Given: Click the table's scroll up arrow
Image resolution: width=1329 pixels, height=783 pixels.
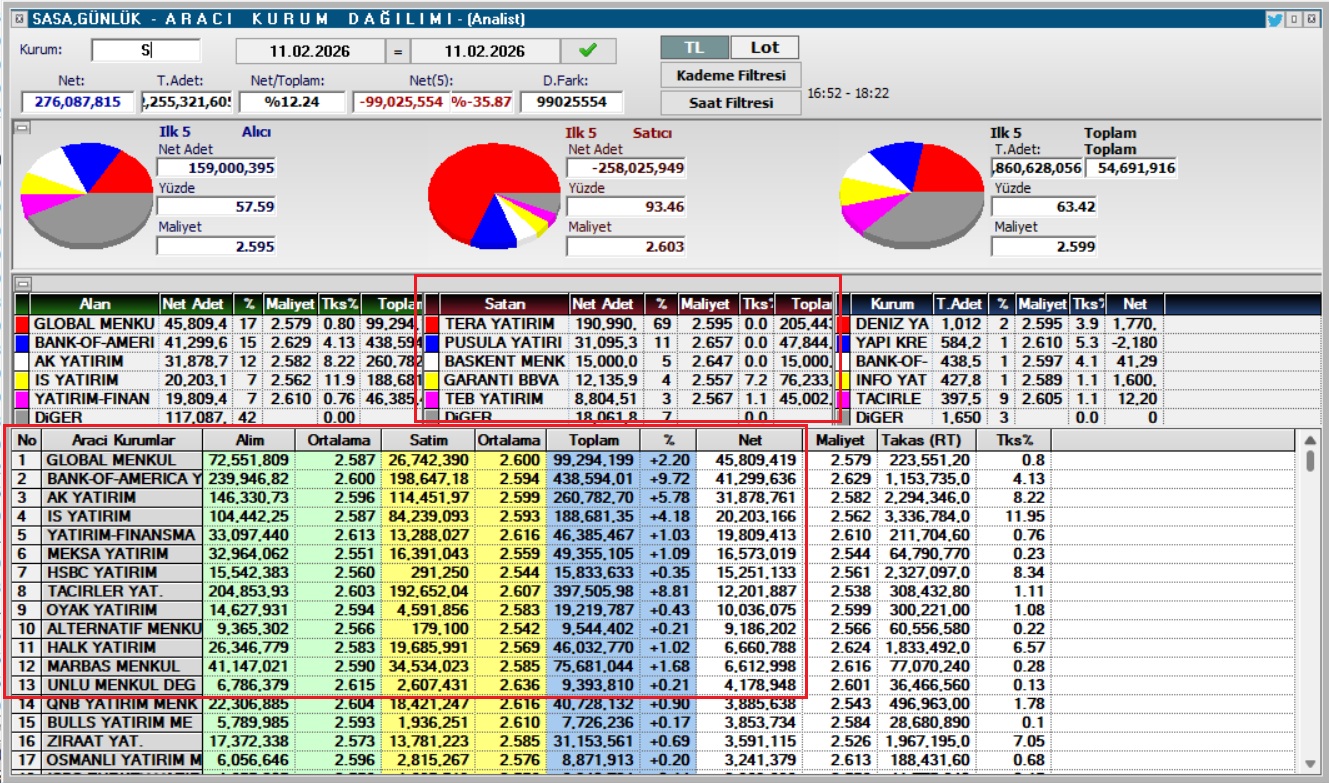Looking at the screenshot, I should coord(1308,440).
